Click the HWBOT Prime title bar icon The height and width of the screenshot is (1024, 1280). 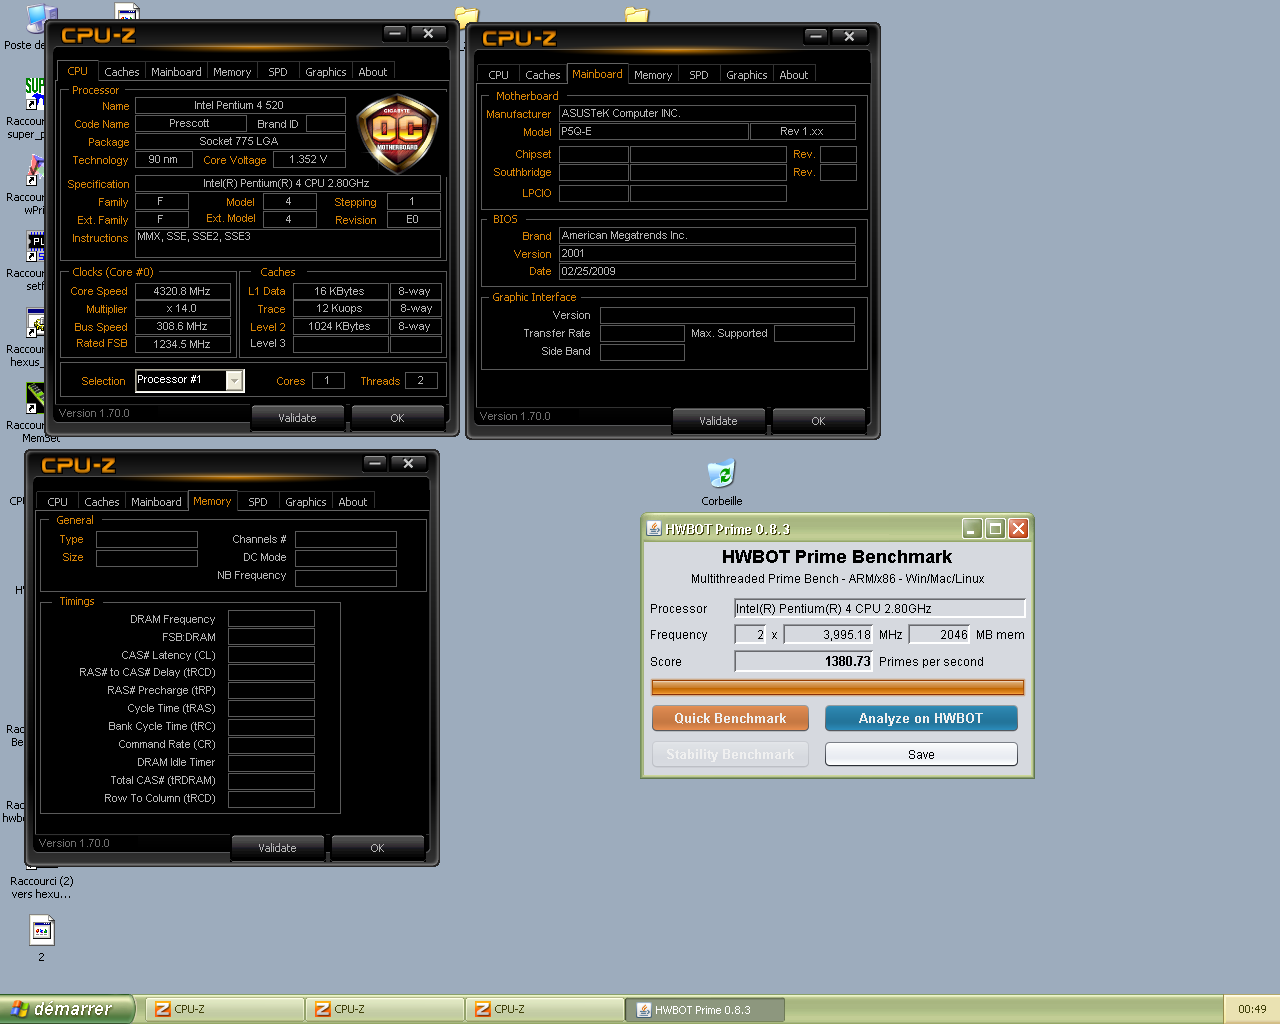click(x=654, y=529)
